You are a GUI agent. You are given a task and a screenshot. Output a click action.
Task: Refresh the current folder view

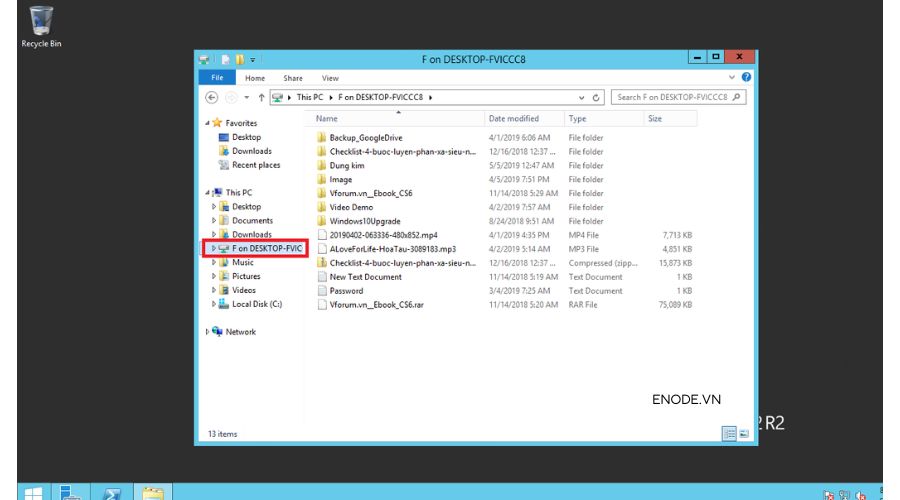(597, 97)
